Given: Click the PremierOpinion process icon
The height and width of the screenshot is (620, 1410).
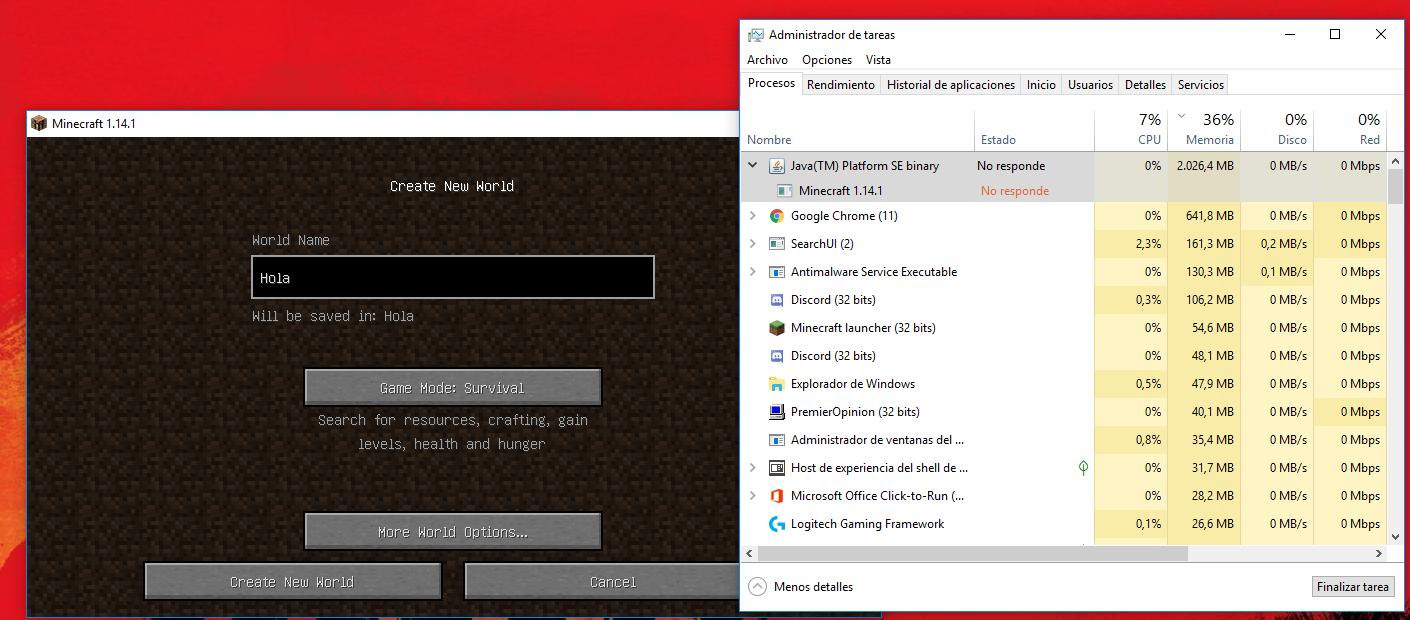Looking at the screenshot, I should (777, 412).
